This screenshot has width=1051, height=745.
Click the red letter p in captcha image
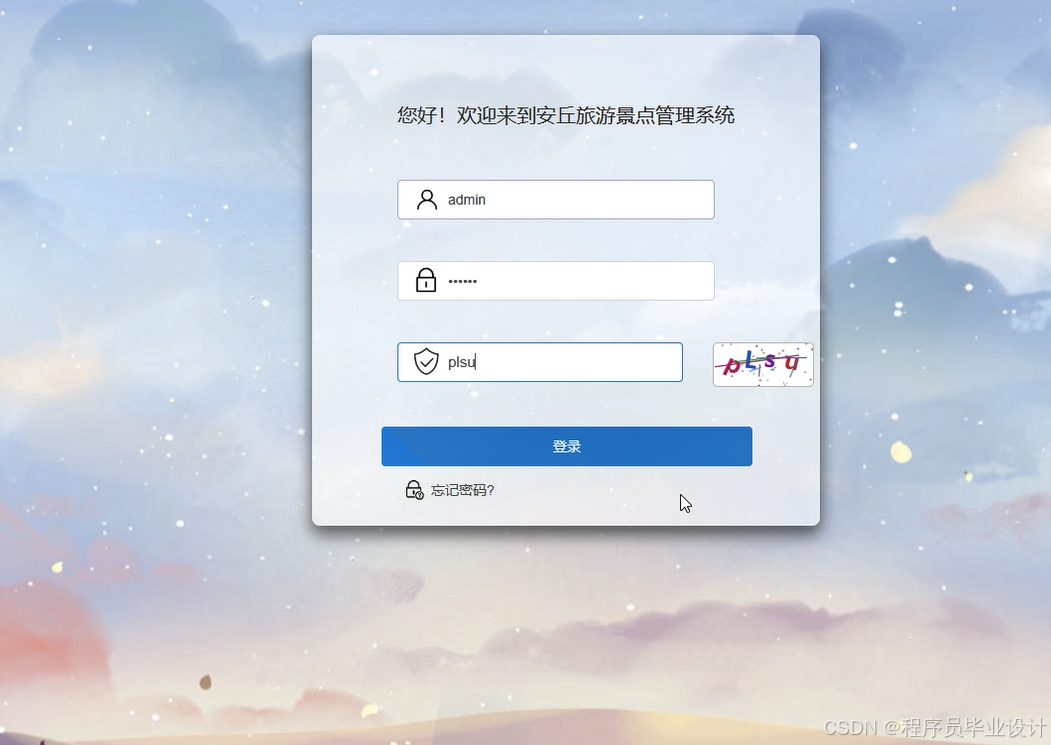click(733, 365)
